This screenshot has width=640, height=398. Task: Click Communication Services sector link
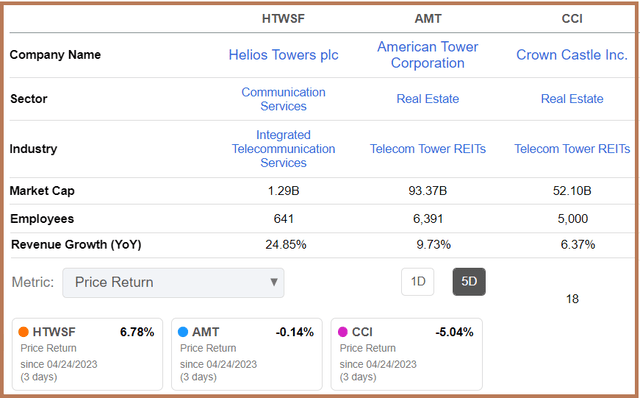[283, 99]
